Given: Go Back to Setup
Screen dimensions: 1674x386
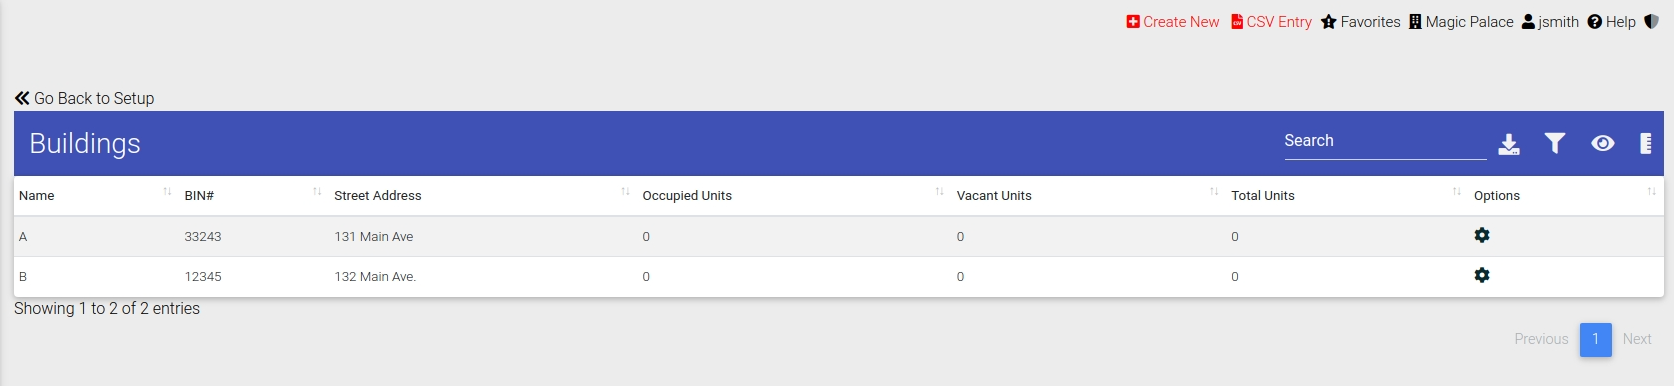Looking at the screenshot, I should 84,98.
